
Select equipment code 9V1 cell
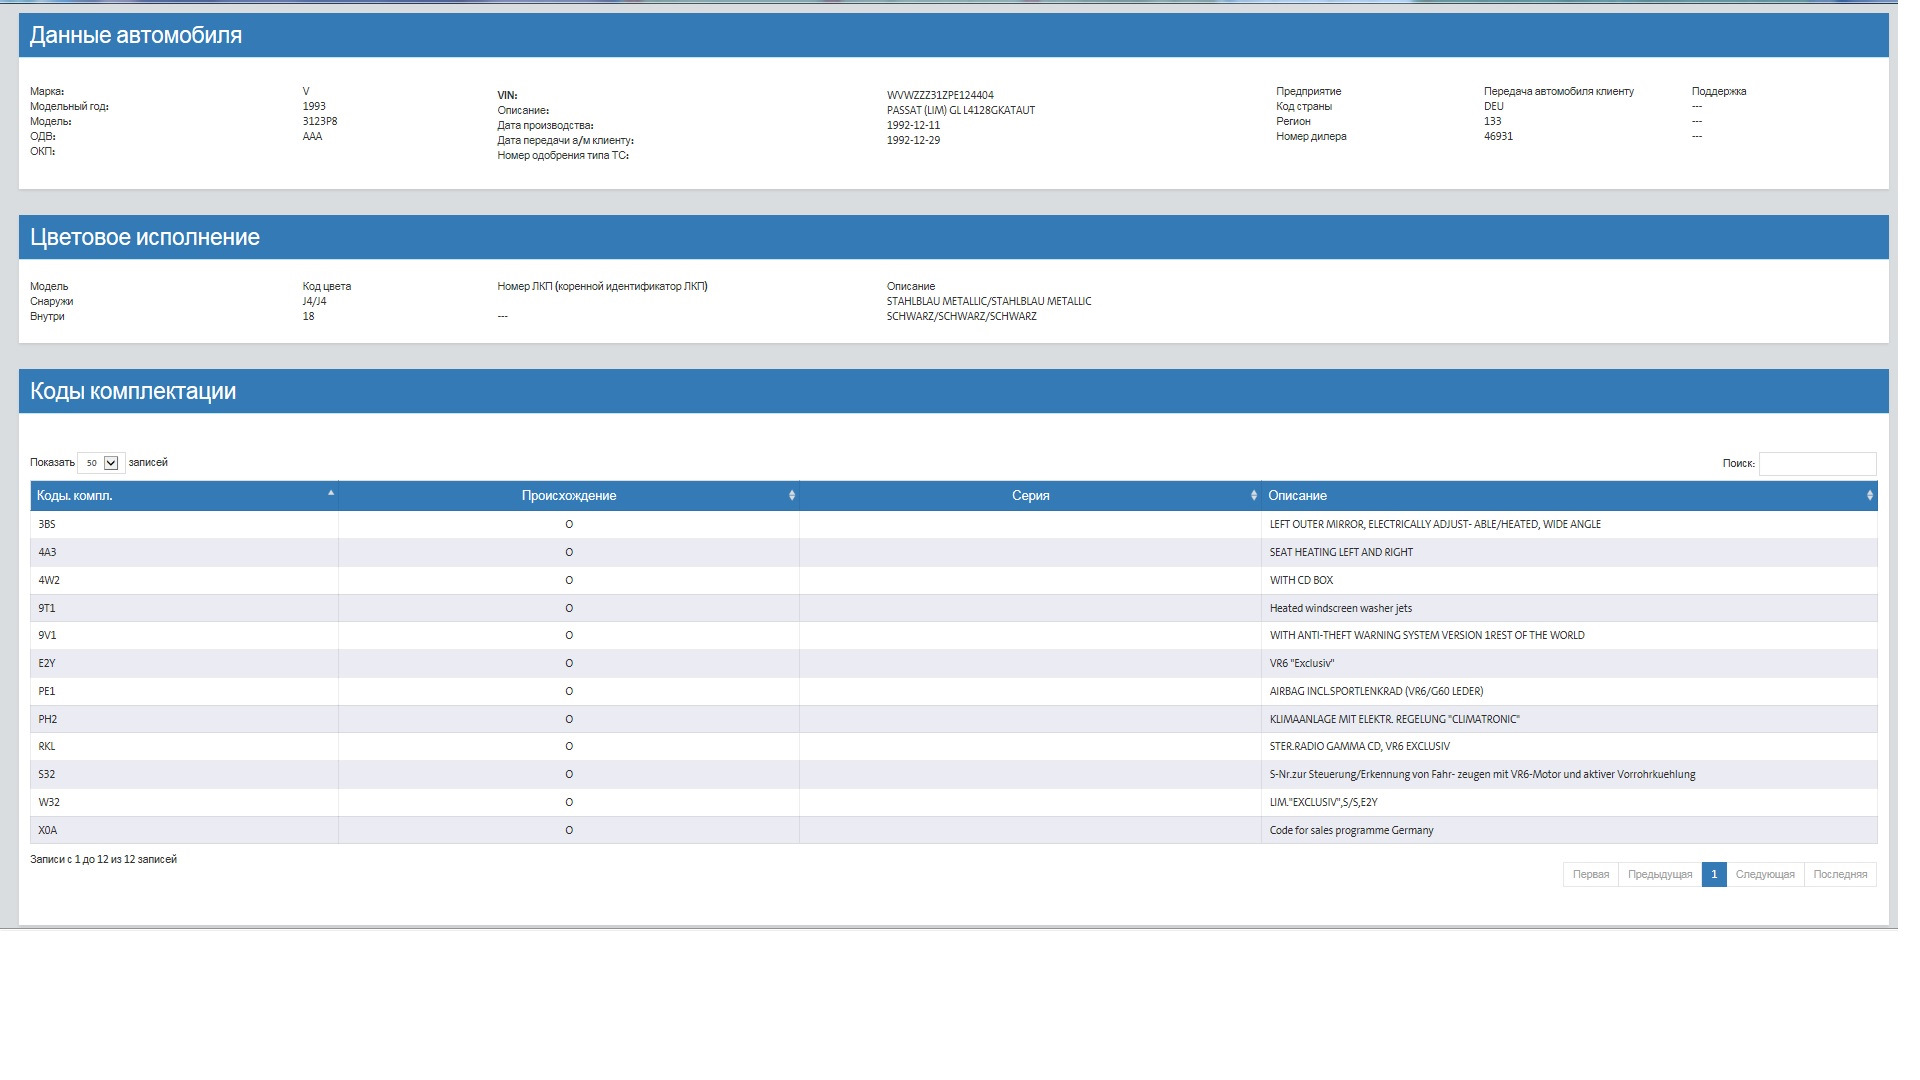pyautogui.click(x=184, y=635)
